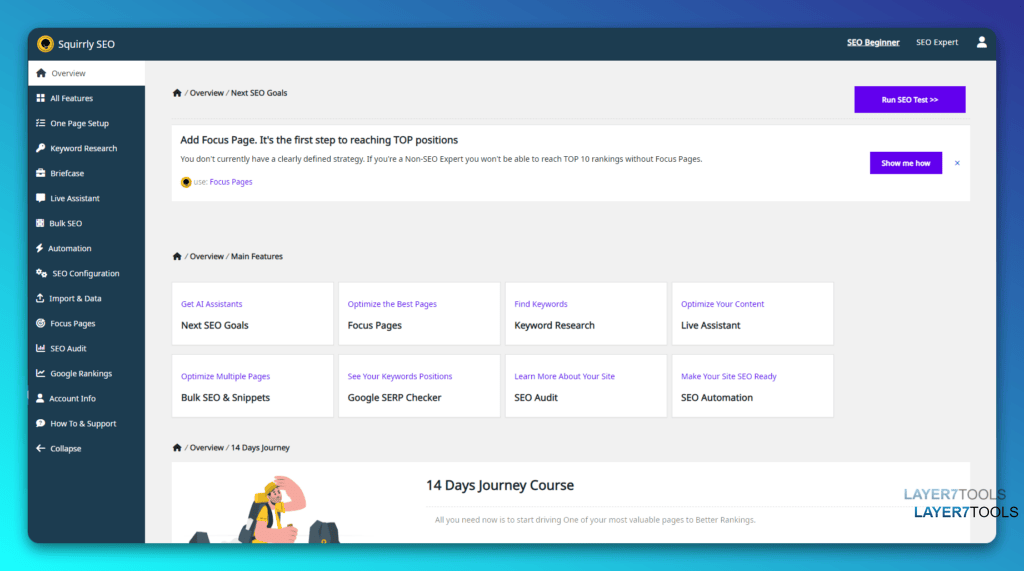Click the How To & Support icon
Screen dimensions: 1024x571
pos(40,423)
